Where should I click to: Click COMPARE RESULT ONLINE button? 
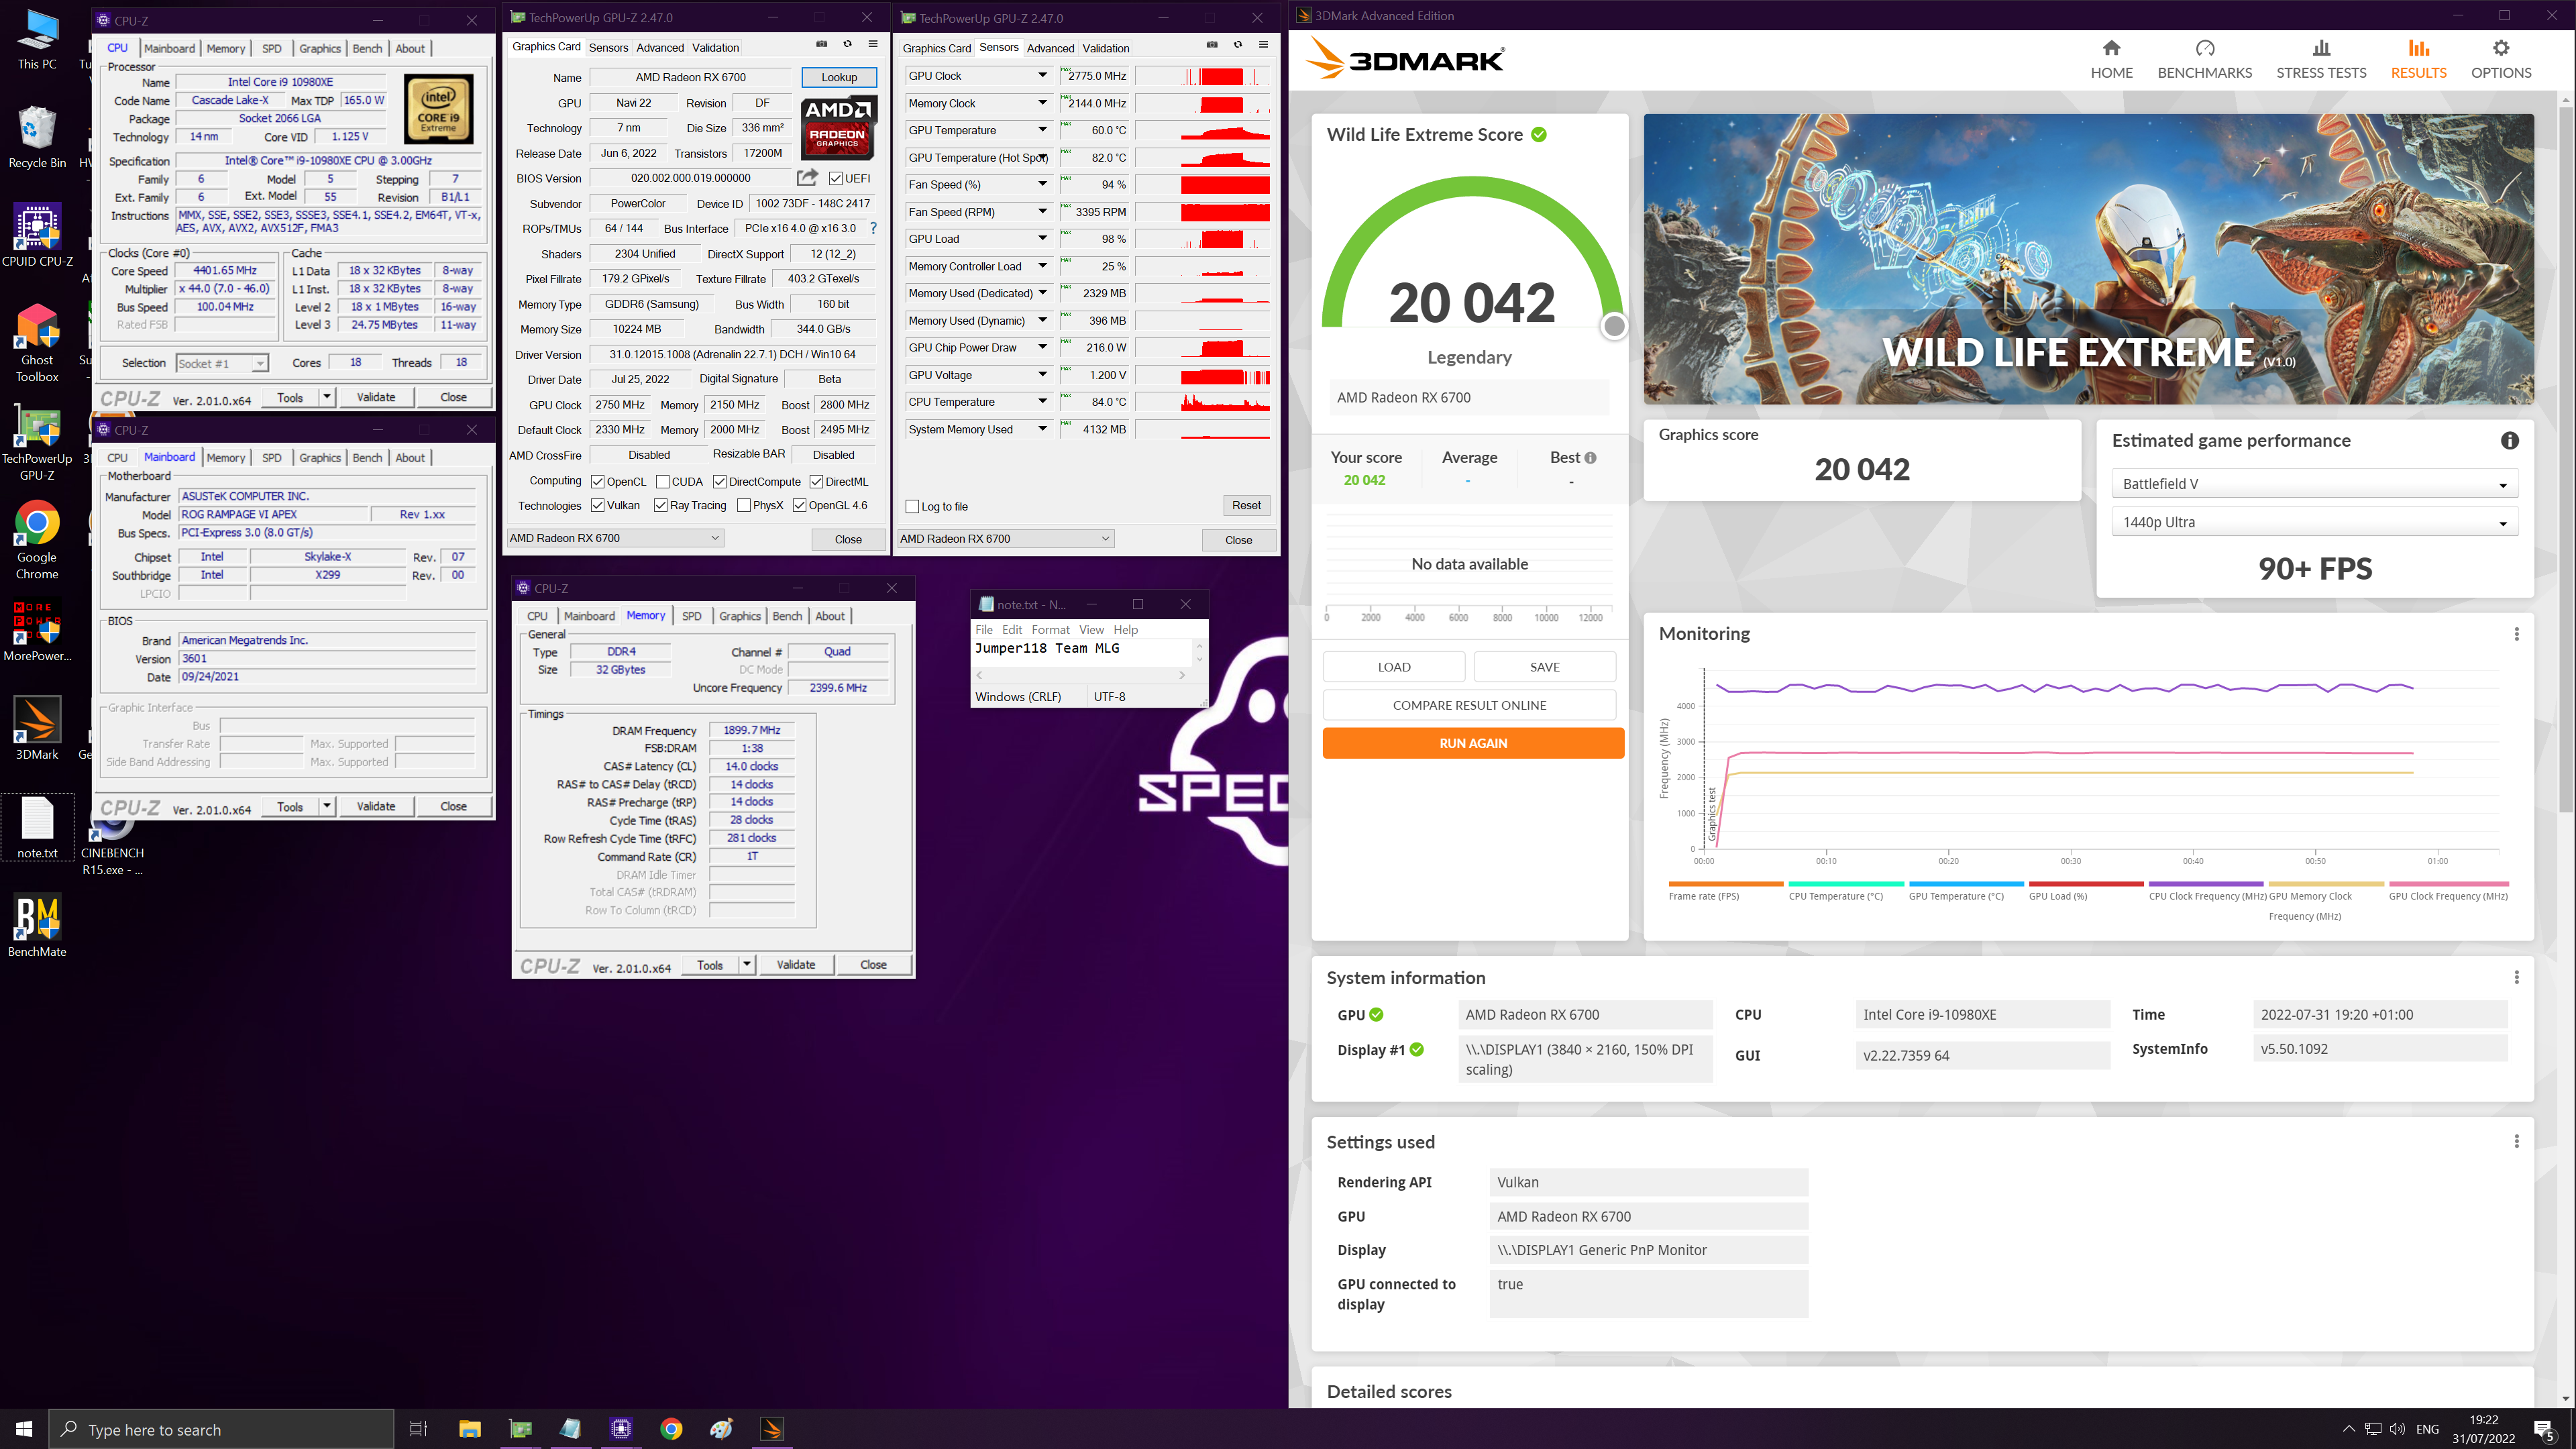coord(1469,705)
